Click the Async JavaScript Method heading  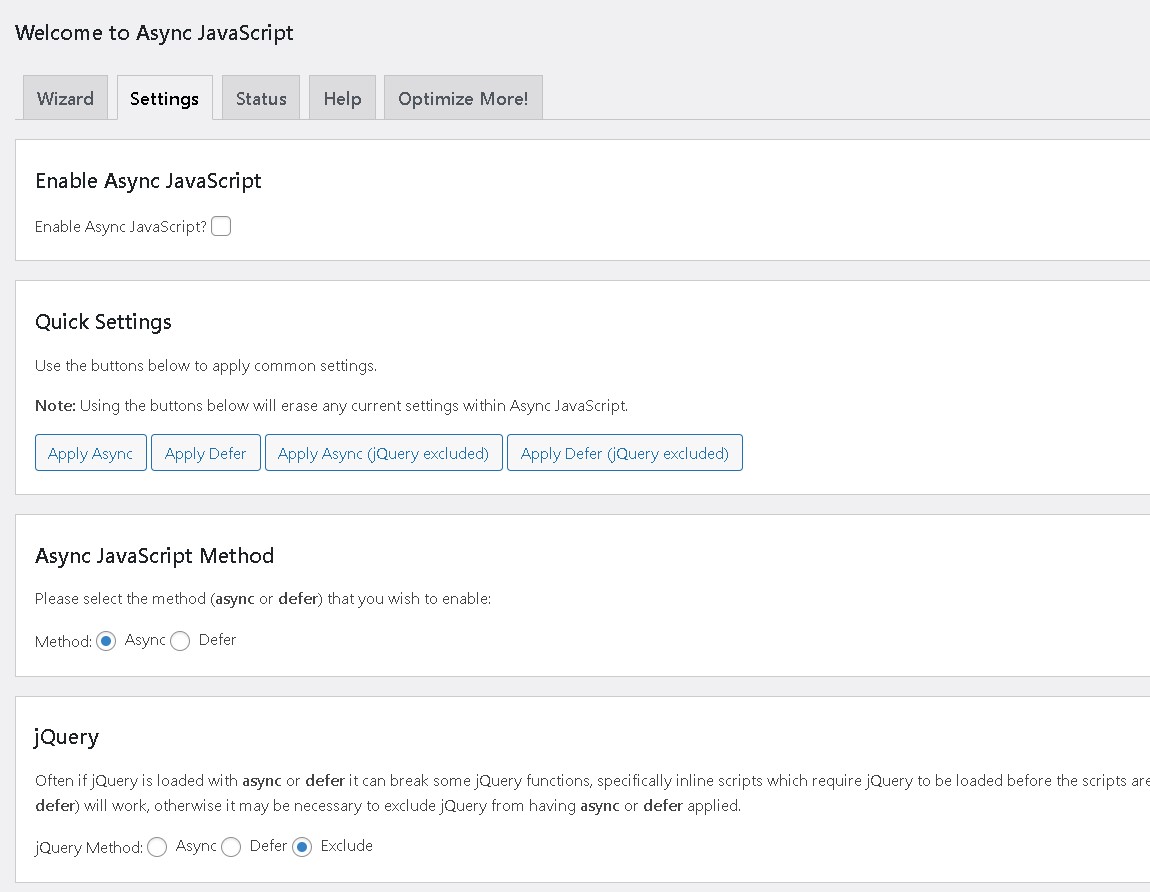coord(154,556)
